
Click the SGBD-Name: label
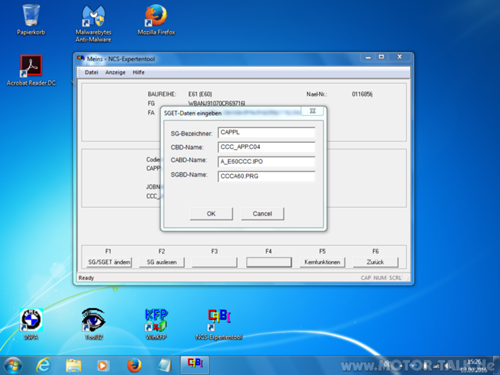[x=189, y=175]
